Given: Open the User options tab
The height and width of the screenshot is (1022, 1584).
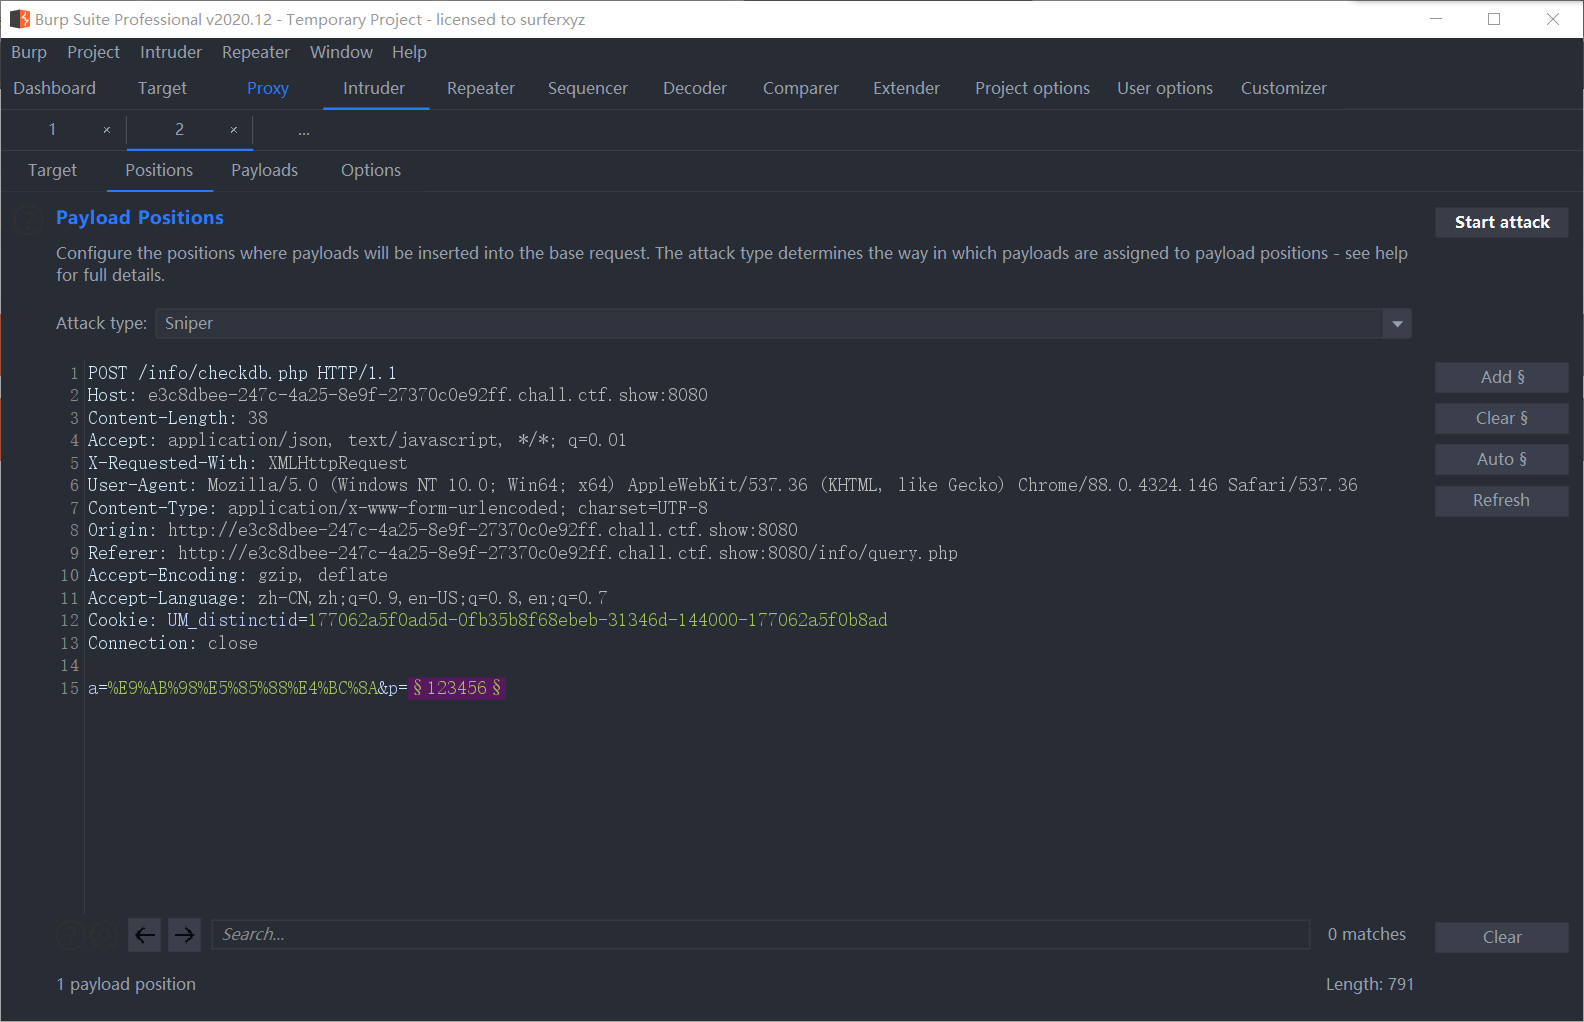Looking at the screenshot, I should coord(1165,88).
